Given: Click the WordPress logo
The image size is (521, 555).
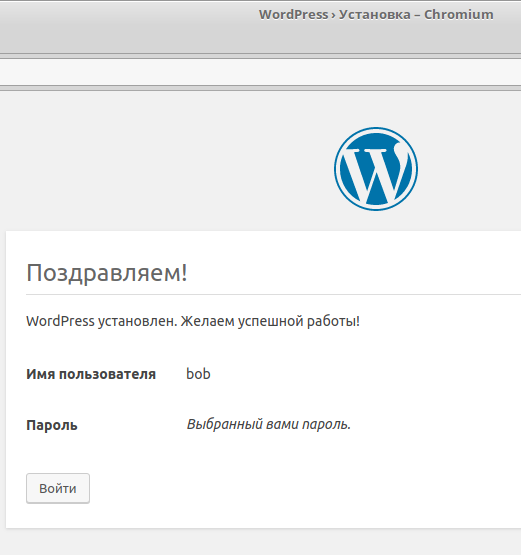Looking at the screenshot, I should click(x=376, y=169).
